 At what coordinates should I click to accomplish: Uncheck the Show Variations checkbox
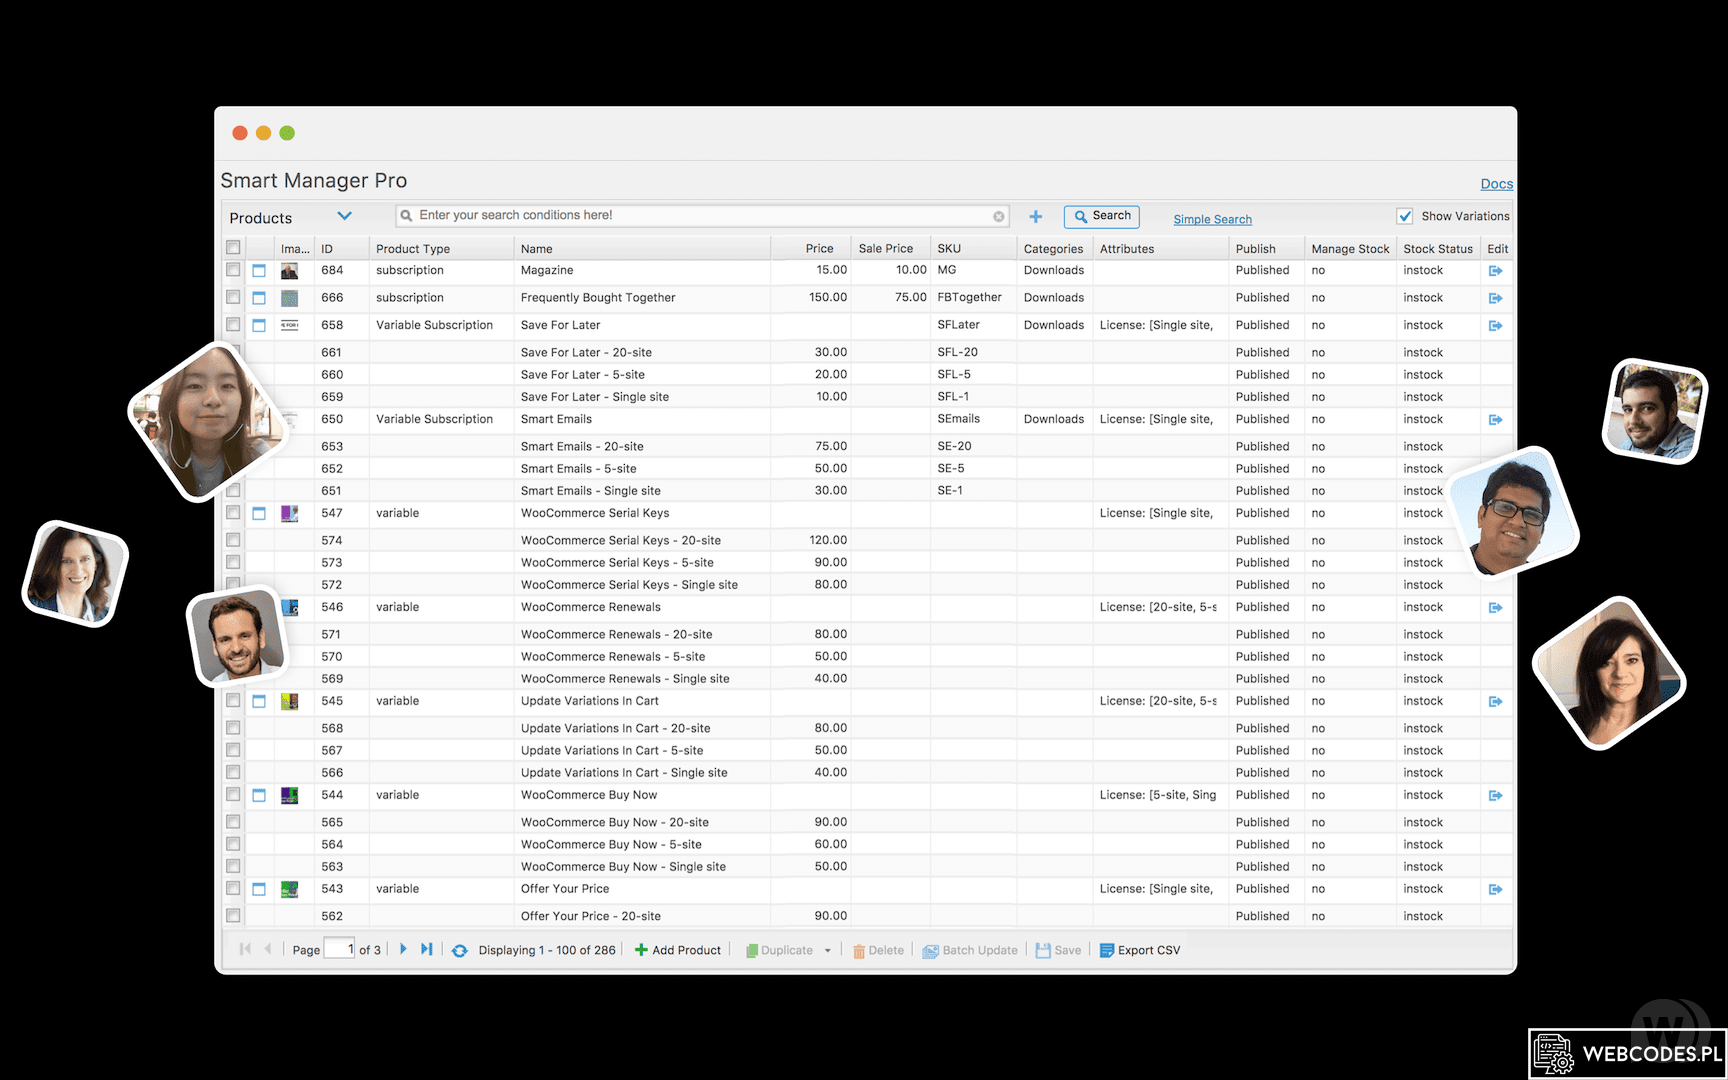(x=1405, y=216)
